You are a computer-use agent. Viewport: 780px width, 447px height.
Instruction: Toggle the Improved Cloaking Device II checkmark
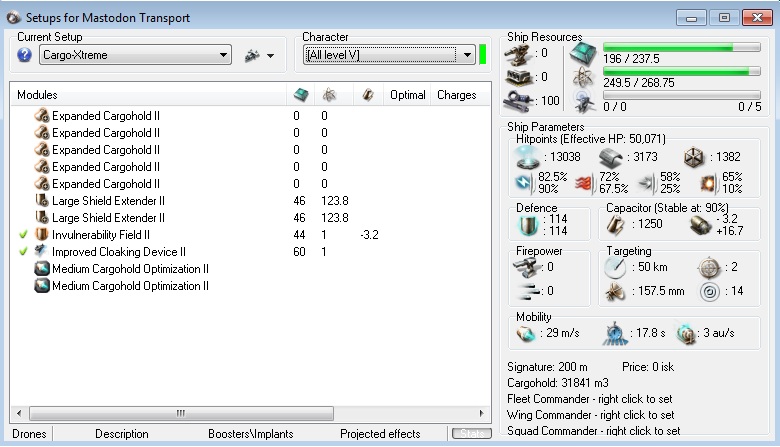(23, 251)
